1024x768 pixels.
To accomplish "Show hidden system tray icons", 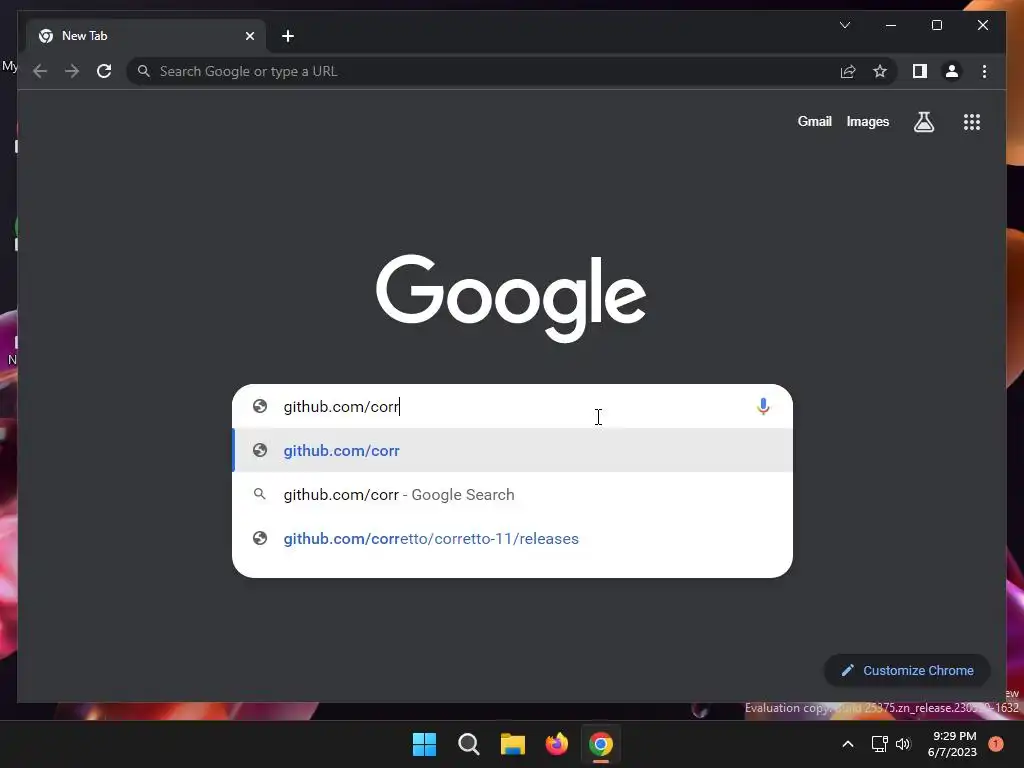I will pos(848,744).
